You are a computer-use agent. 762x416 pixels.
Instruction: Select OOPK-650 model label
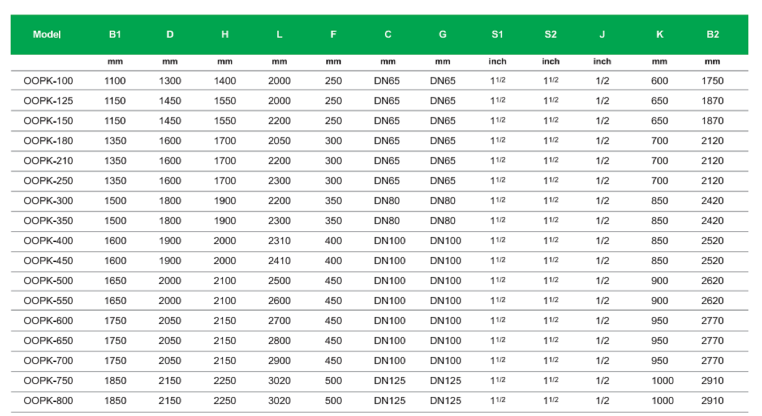pos(48,341)
